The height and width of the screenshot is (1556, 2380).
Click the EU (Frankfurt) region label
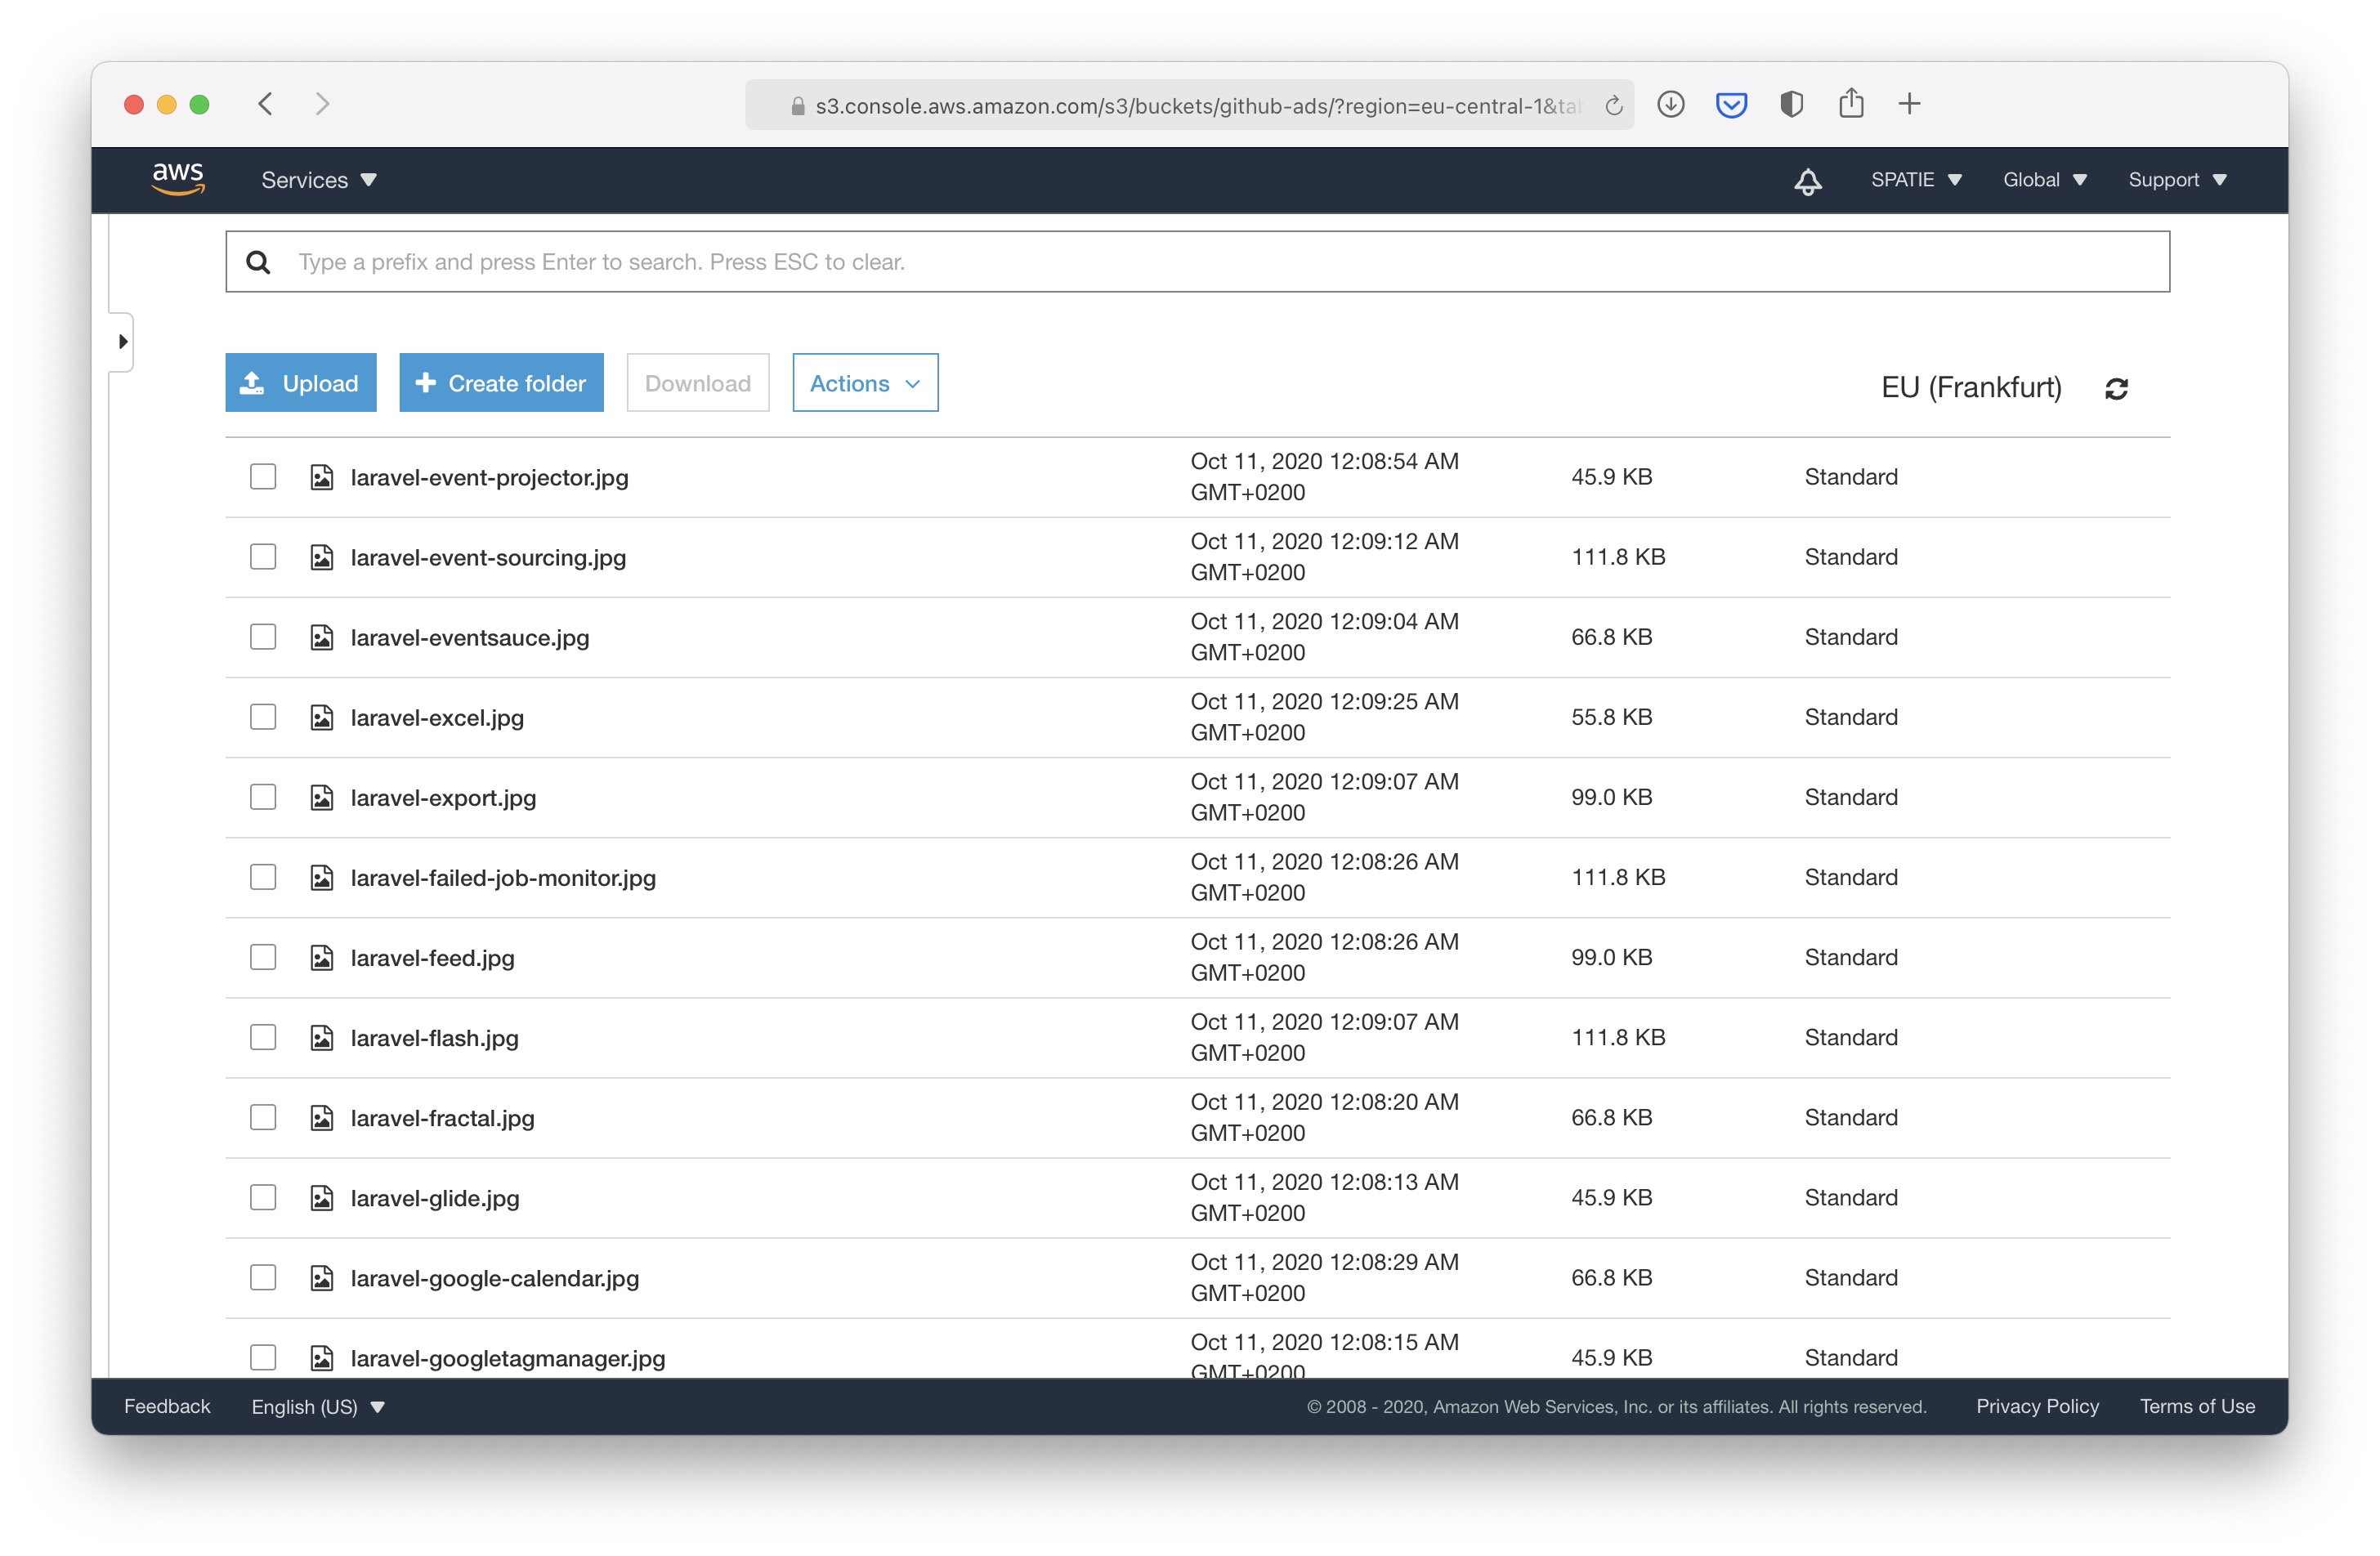pos(1971,388)
